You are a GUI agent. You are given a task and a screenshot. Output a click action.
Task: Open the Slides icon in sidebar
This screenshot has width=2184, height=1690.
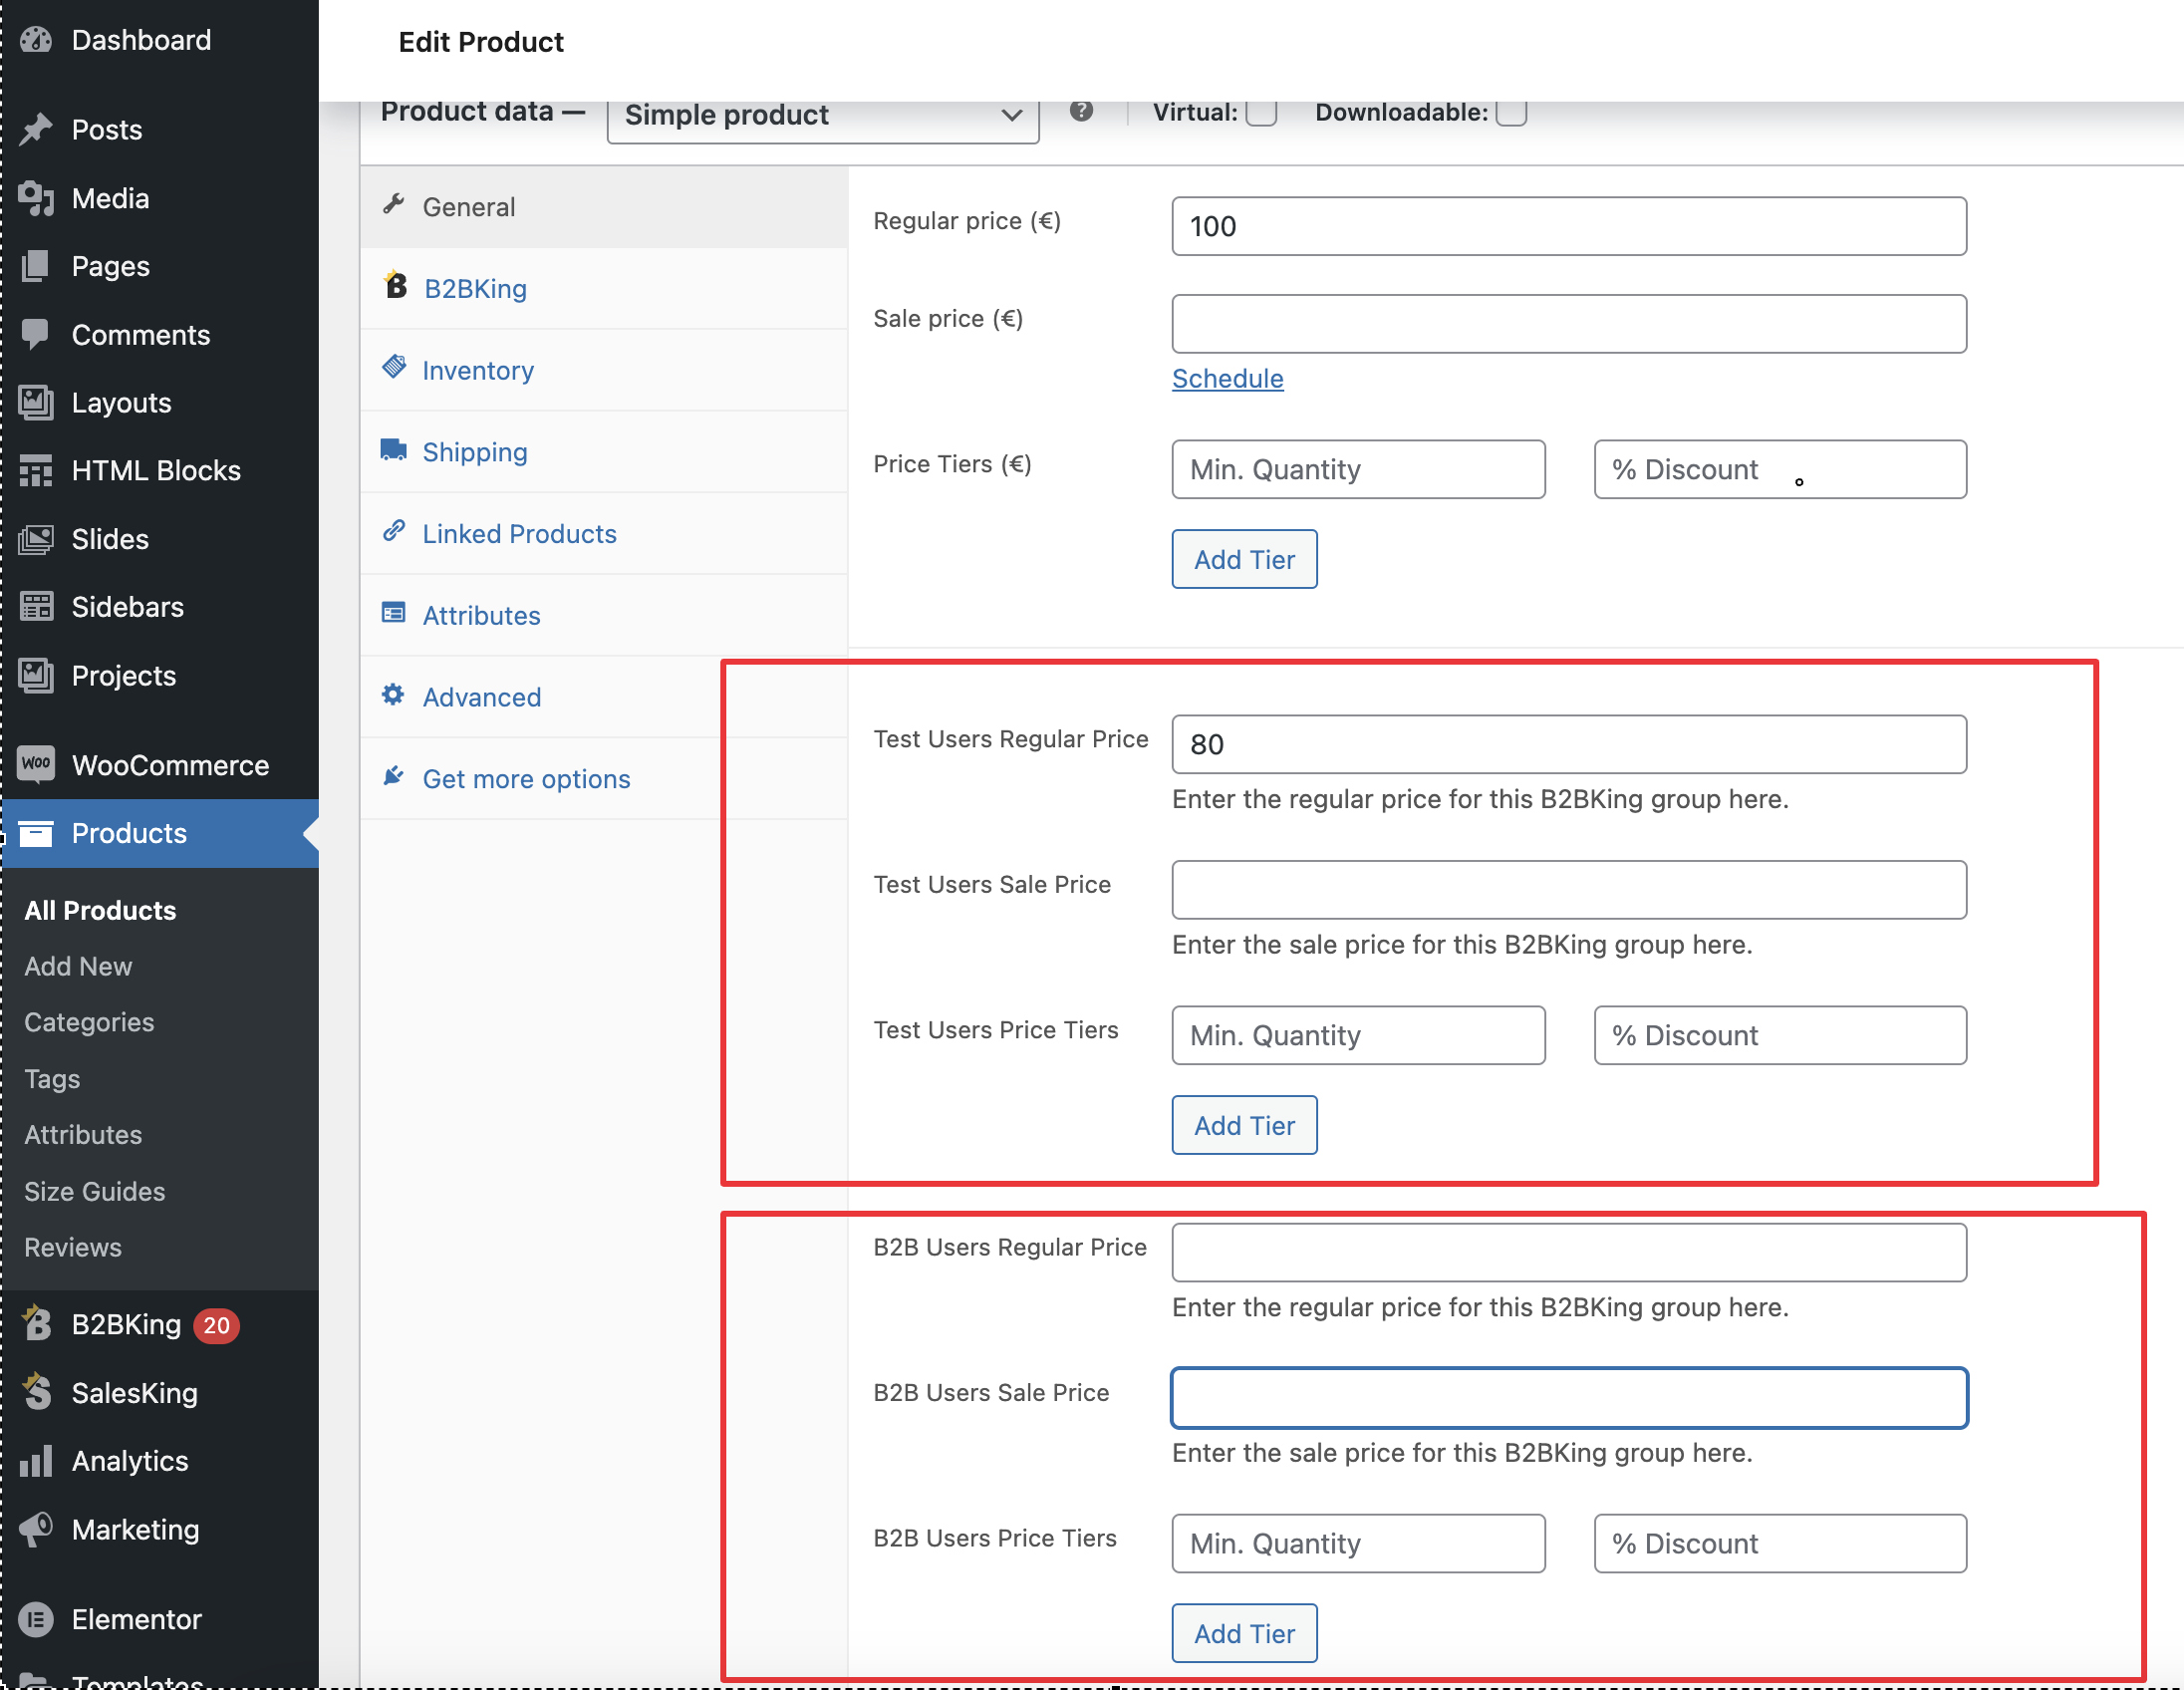click(x=36, y=539)
